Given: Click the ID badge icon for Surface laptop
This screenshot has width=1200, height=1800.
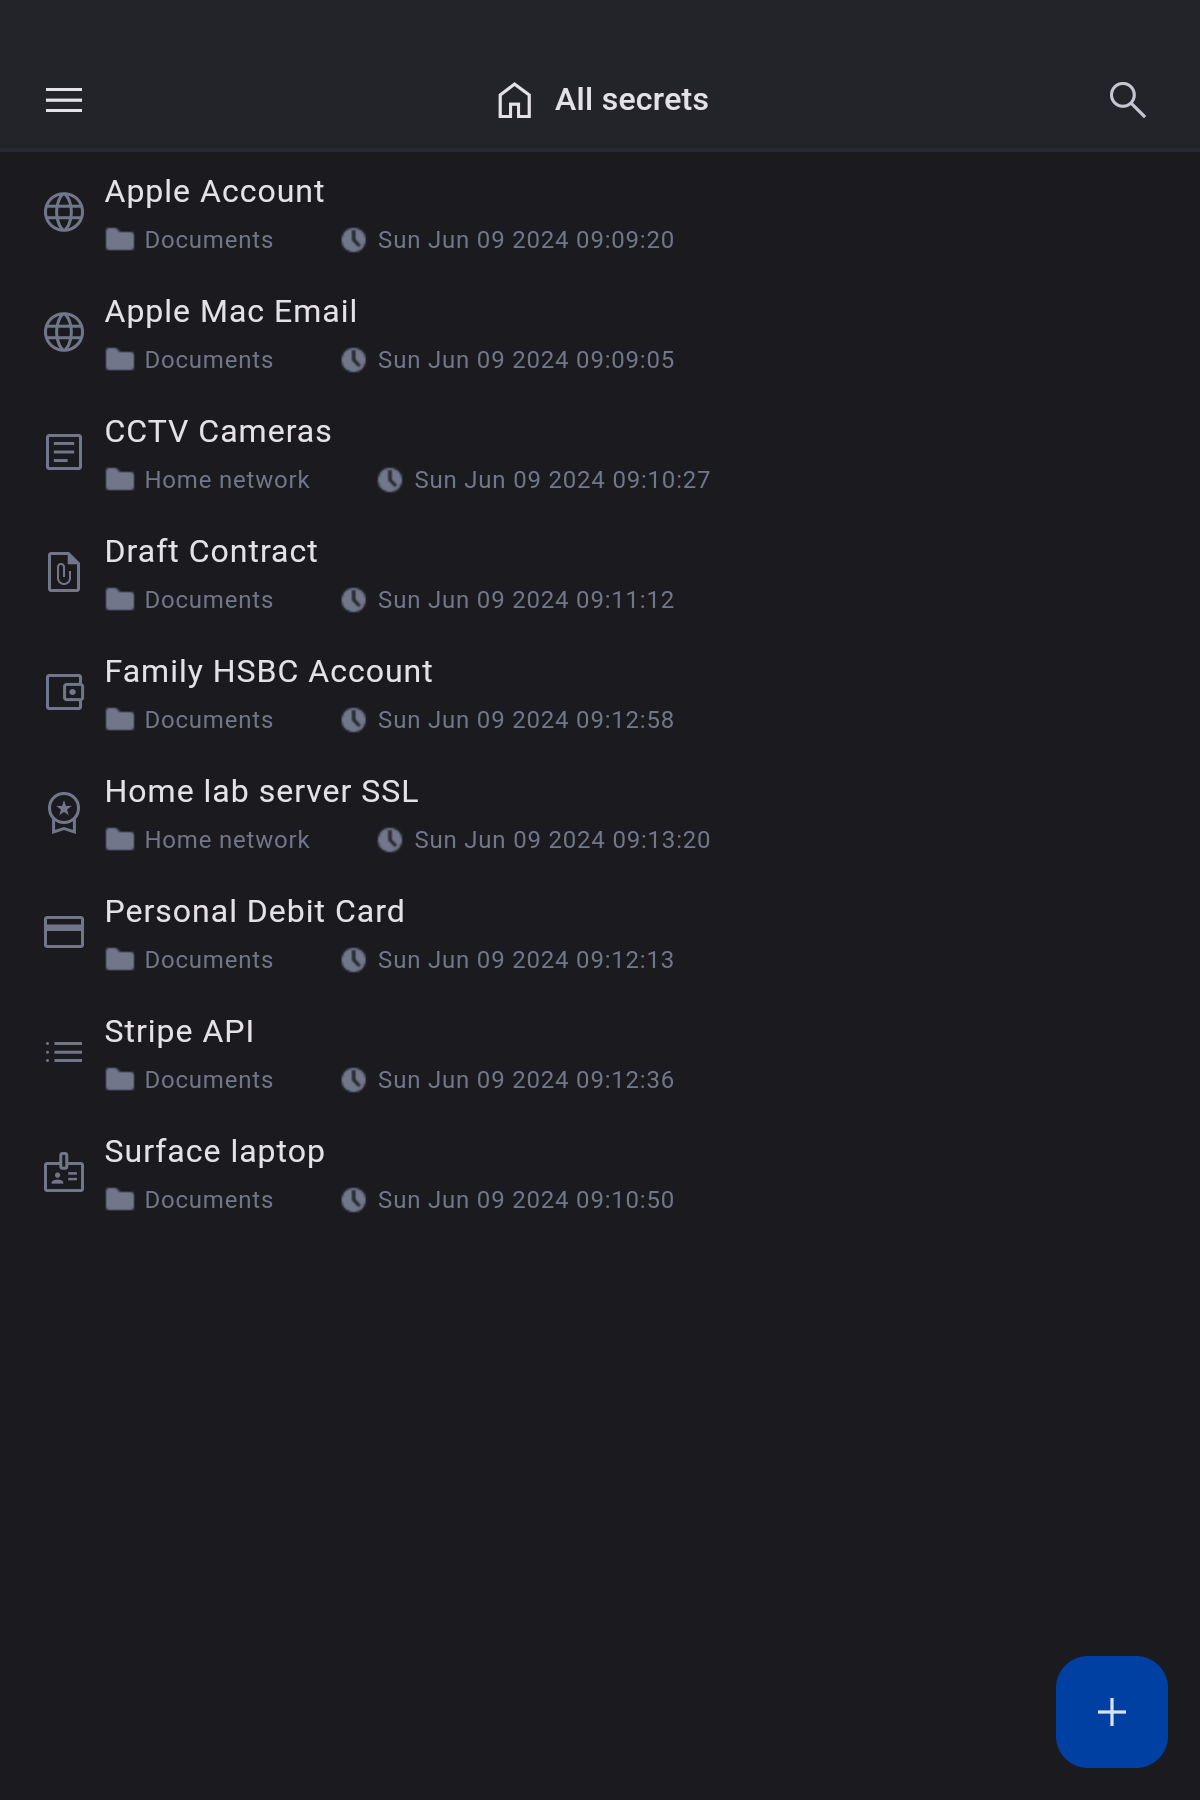Looking at the screenshot, I should tap(64, 1172).
